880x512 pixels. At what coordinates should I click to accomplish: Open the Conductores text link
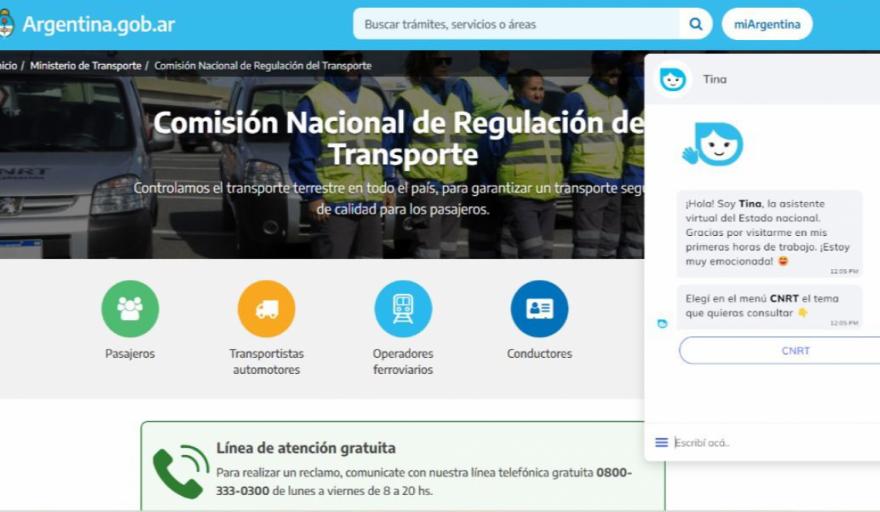539,354
